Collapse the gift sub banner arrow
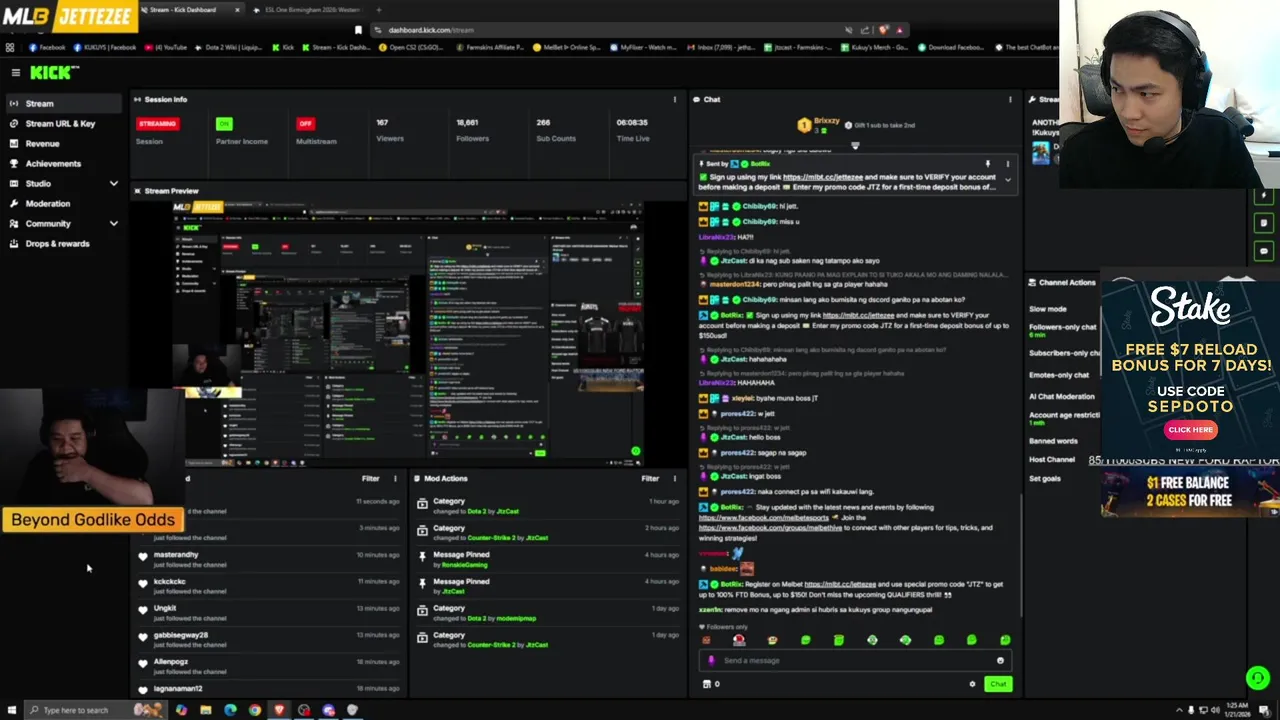Viewport: 1280px width, 720px height. pyautogui.click(x=854, y=145)
